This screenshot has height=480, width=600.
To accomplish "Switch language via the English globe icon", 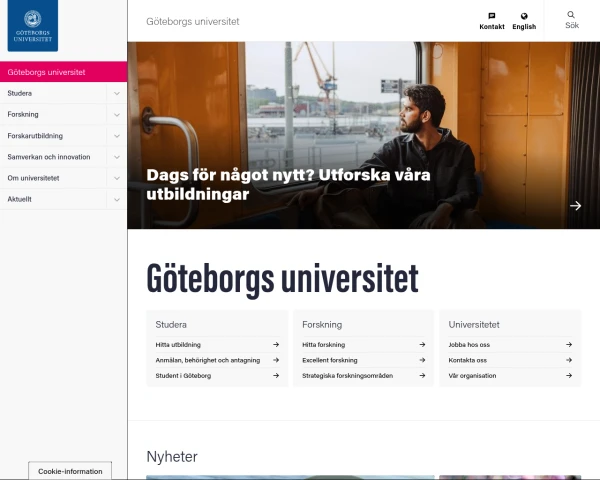I will pyautogui.click(x=524, y=16).
